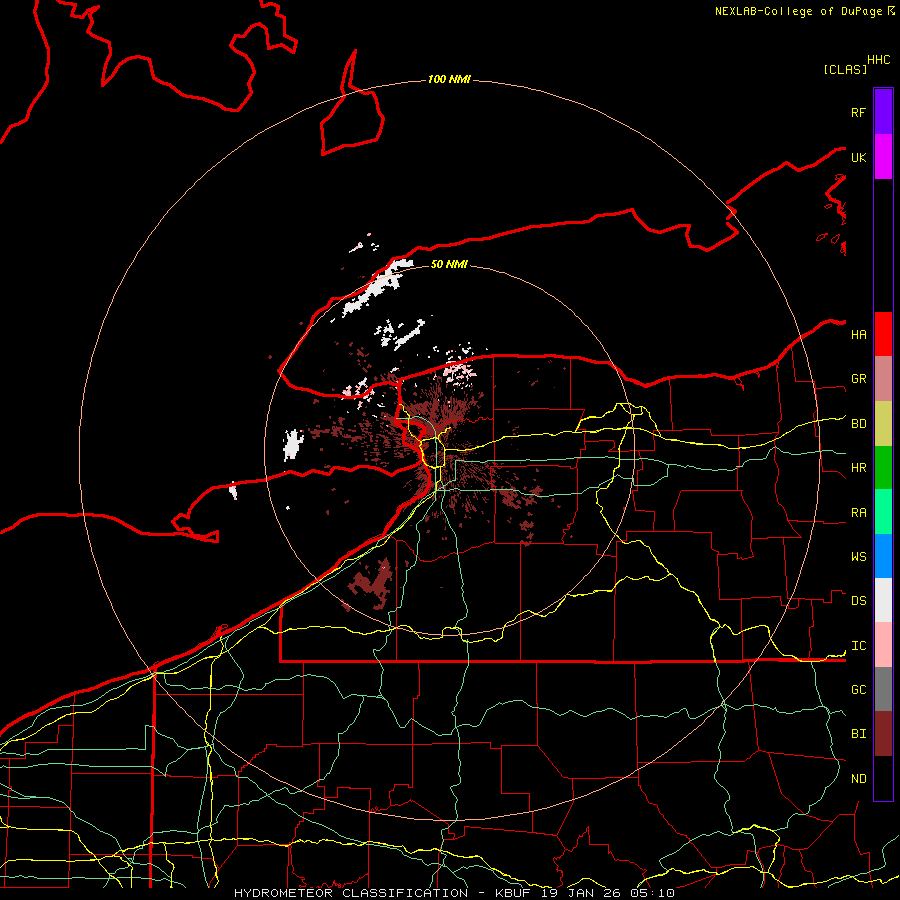900x900 pixels.
Task: Click the DS white legend swatch
Action: [883, 600]
